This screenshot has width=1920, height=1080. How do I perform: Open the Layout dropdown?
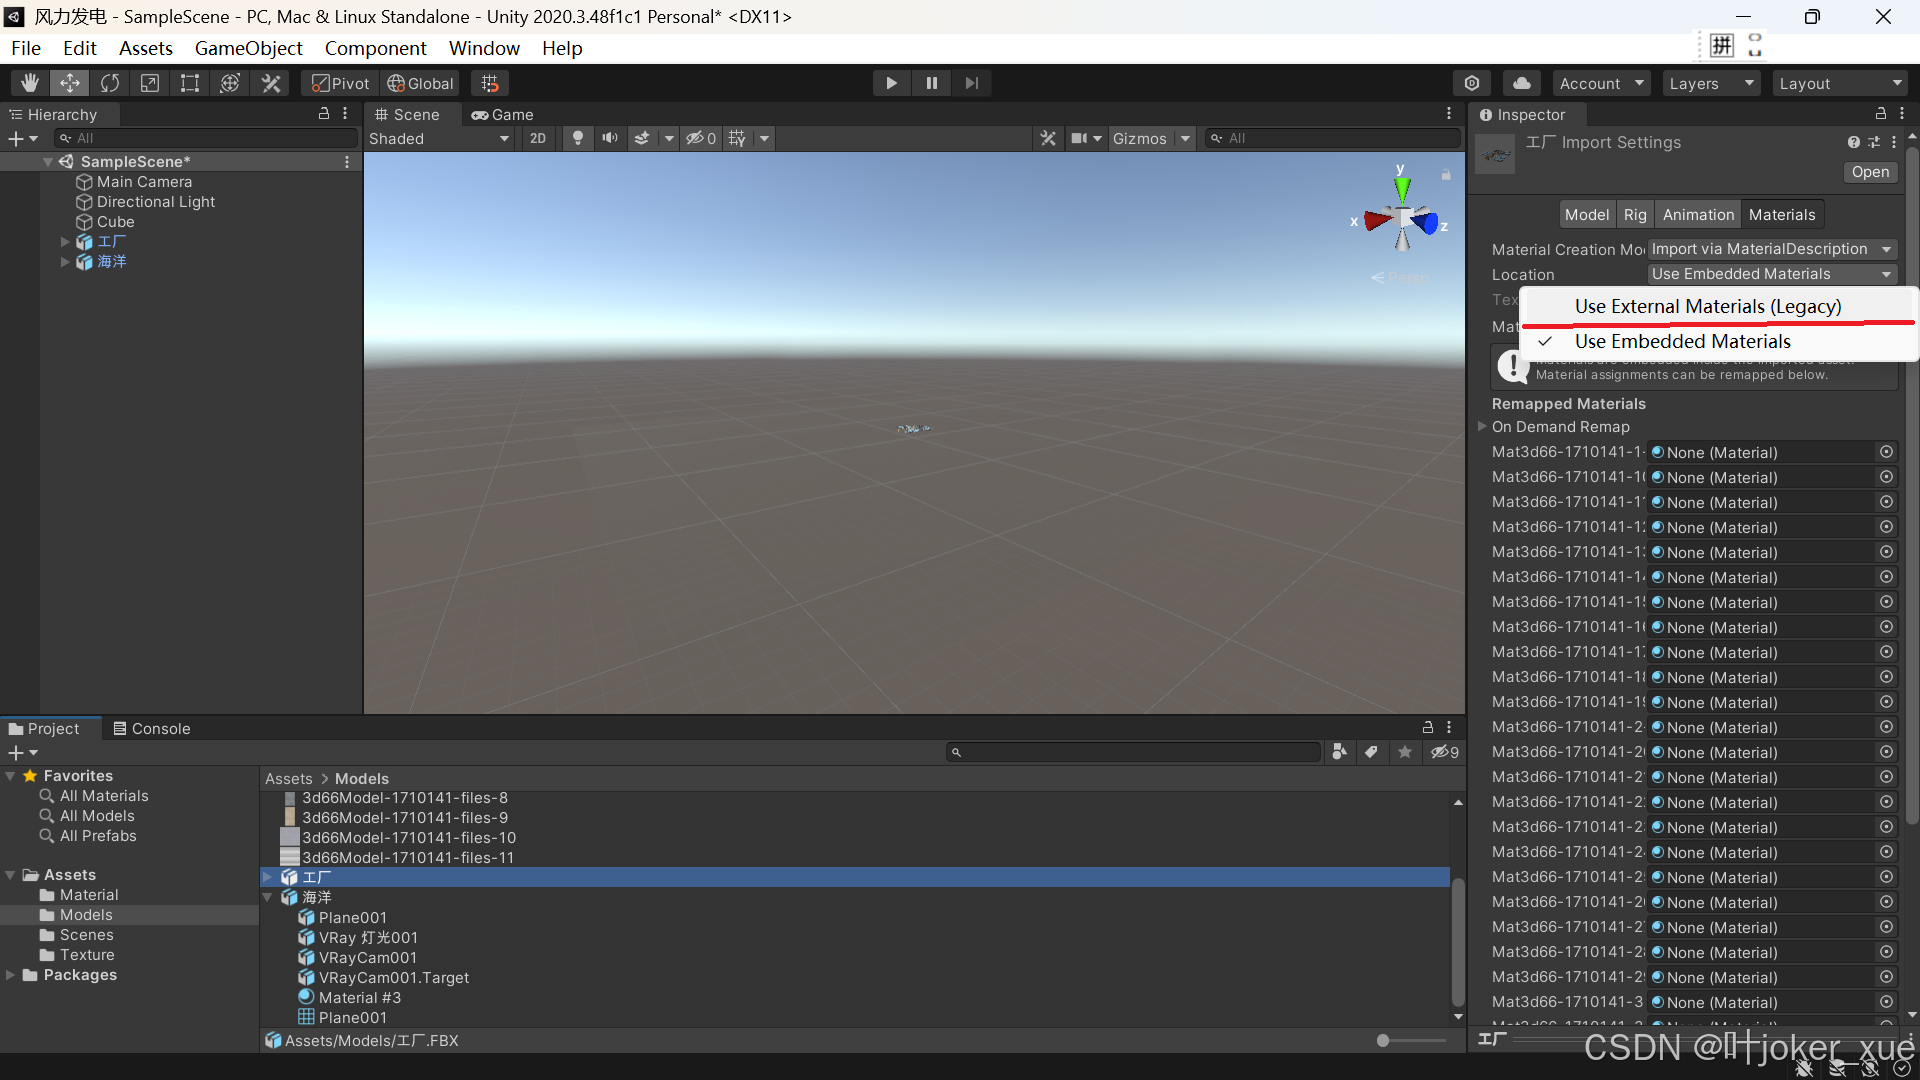click(1840, 83)
